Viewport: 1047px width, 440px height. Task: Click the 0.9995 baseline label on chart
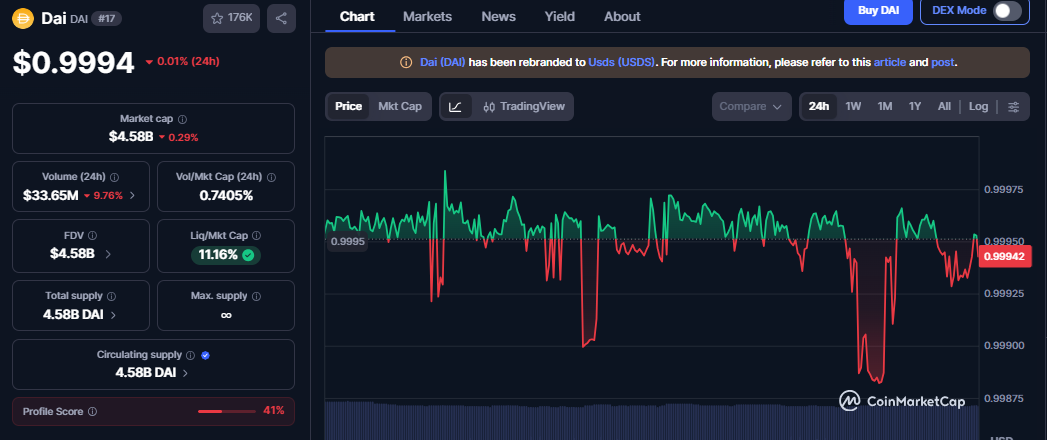click(x=348, y=242)
